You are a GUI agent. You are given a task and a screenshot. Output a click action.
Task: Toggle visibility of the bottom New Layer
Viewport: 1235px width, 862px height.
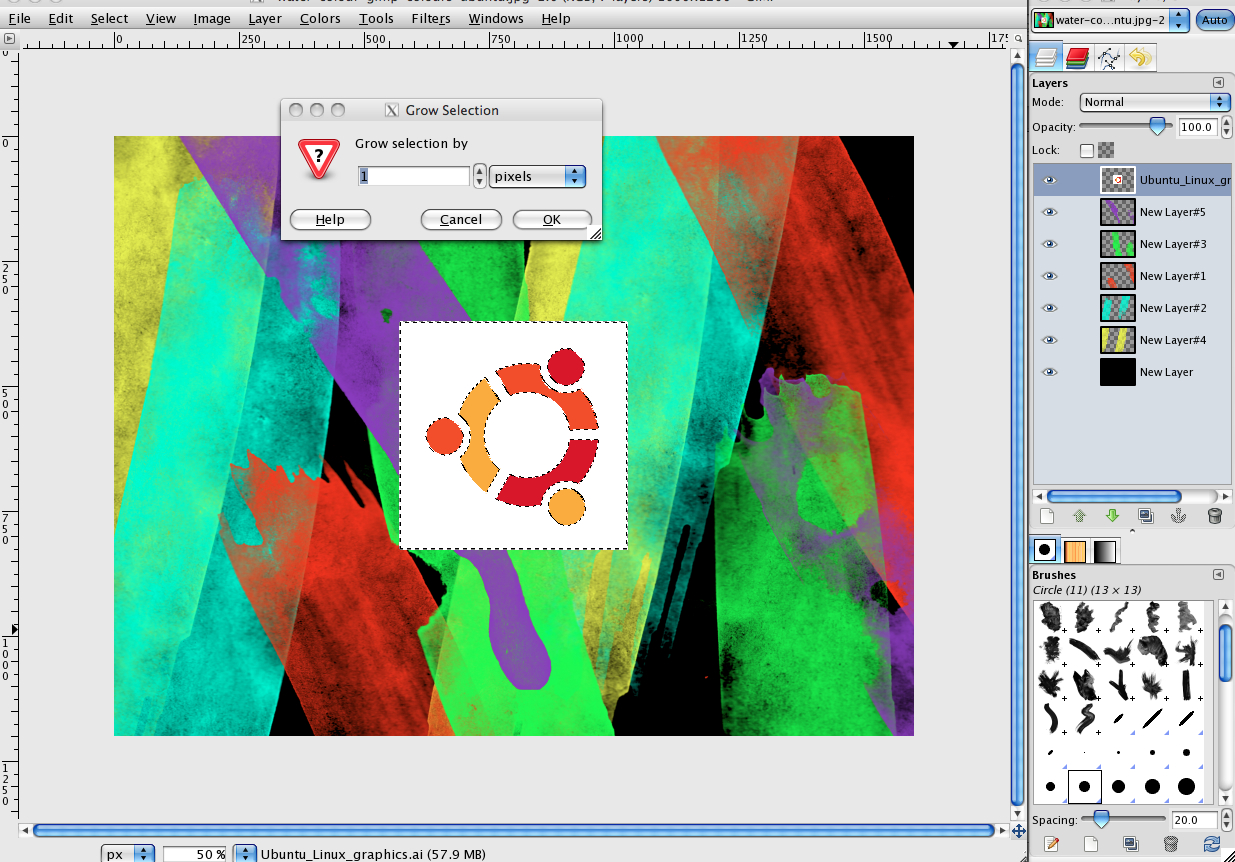click(1049, 372)
